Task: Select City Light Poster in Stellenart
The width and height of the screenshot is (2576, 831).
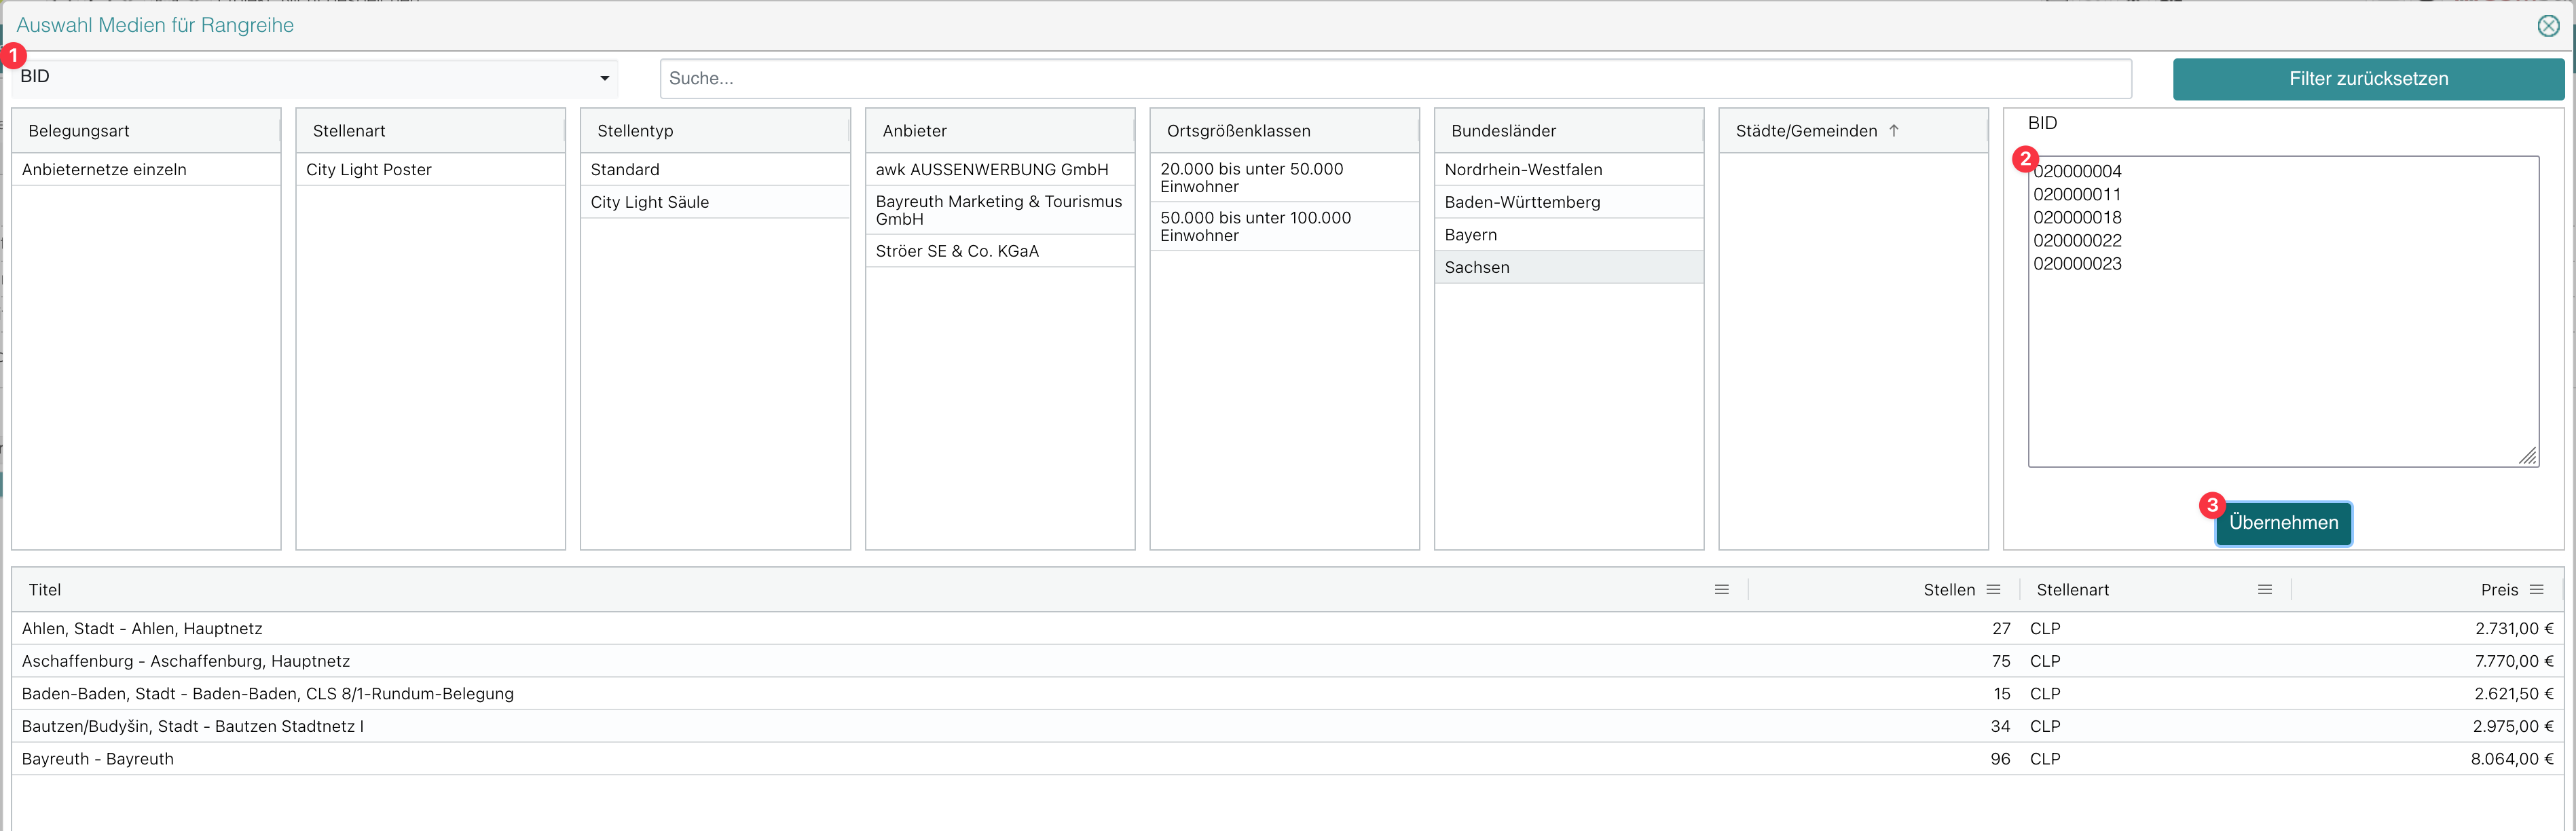Action: (430, 170)
